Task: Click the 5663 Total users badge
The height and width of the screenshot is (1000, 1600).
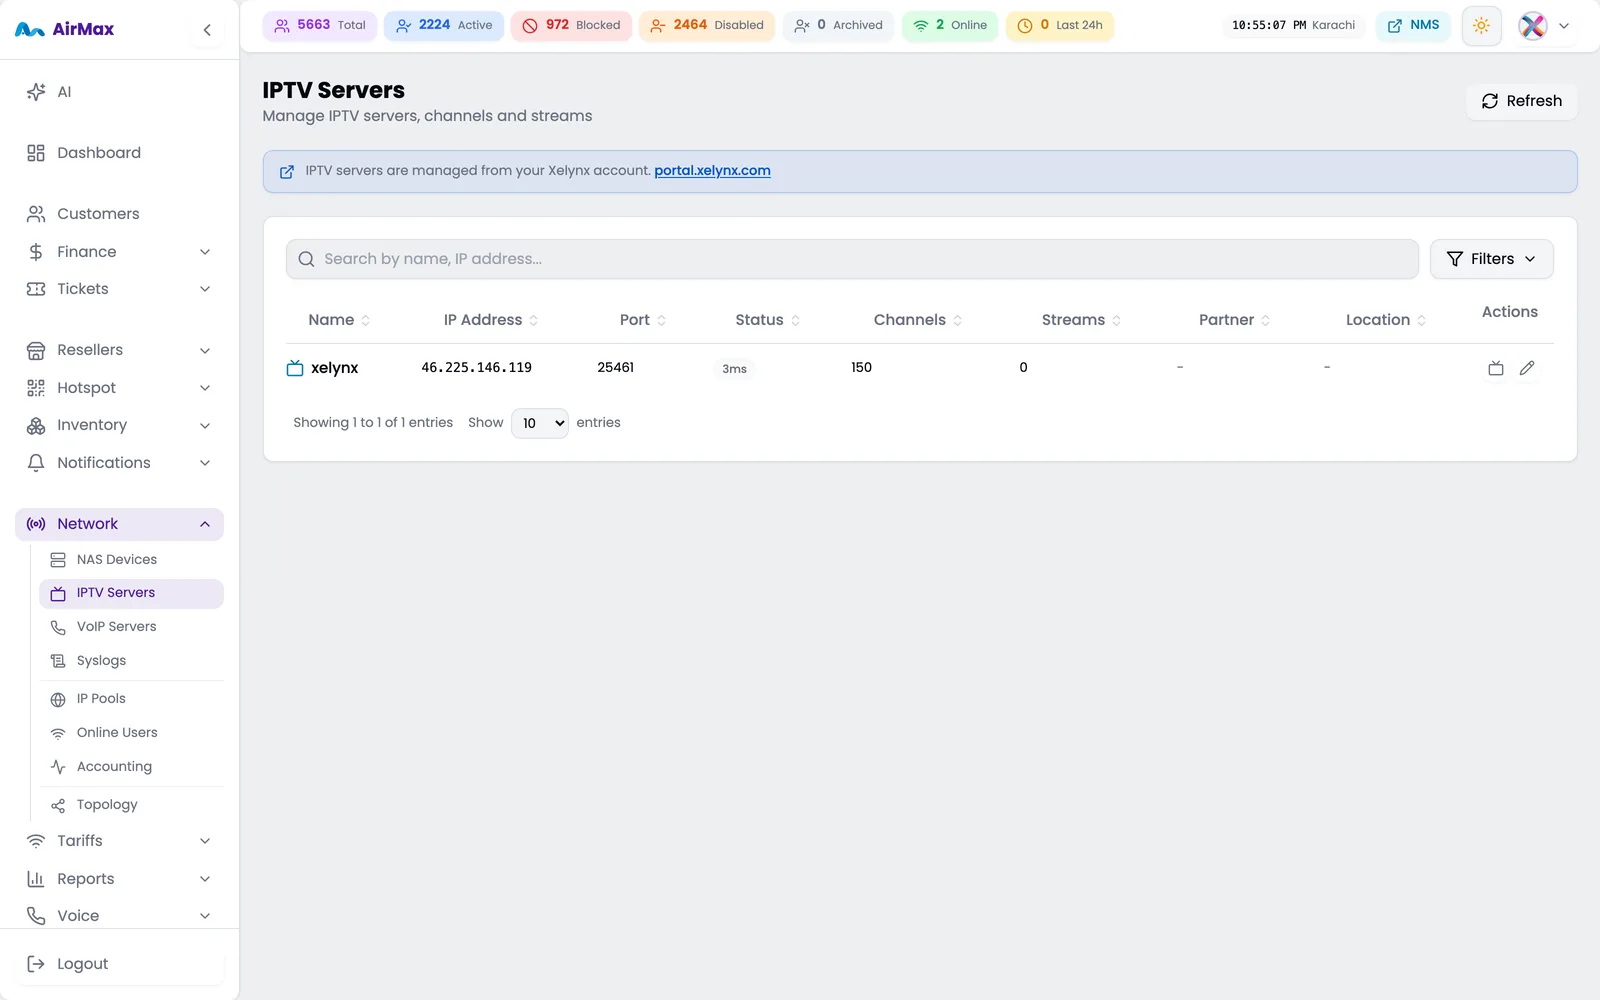Action: point(320,25)
